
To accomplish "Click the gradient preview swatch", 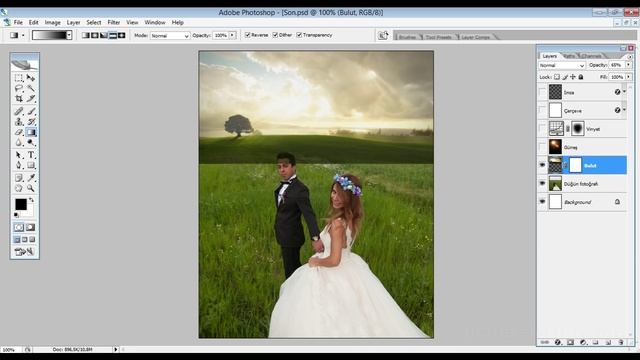I will coord(49,36).
